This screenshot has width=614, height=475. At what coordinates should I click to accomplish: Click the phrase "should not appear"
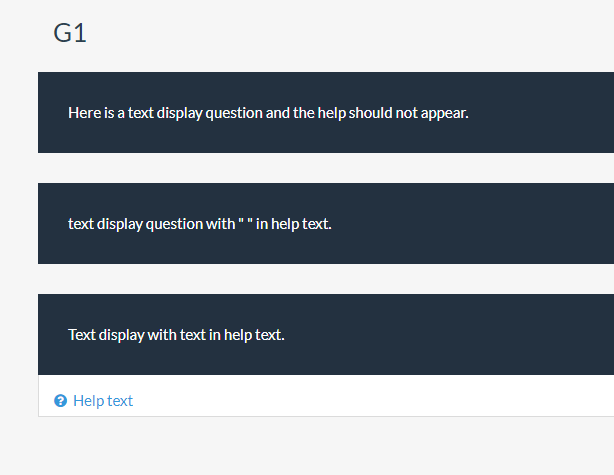pos(408,112)
